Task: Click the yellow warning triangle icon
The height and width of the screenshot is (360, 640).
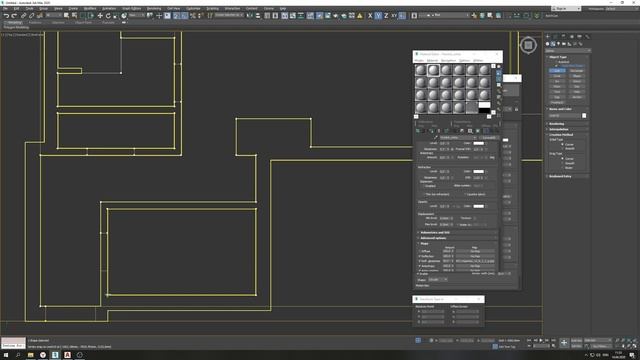Action: tap(360, 16)
